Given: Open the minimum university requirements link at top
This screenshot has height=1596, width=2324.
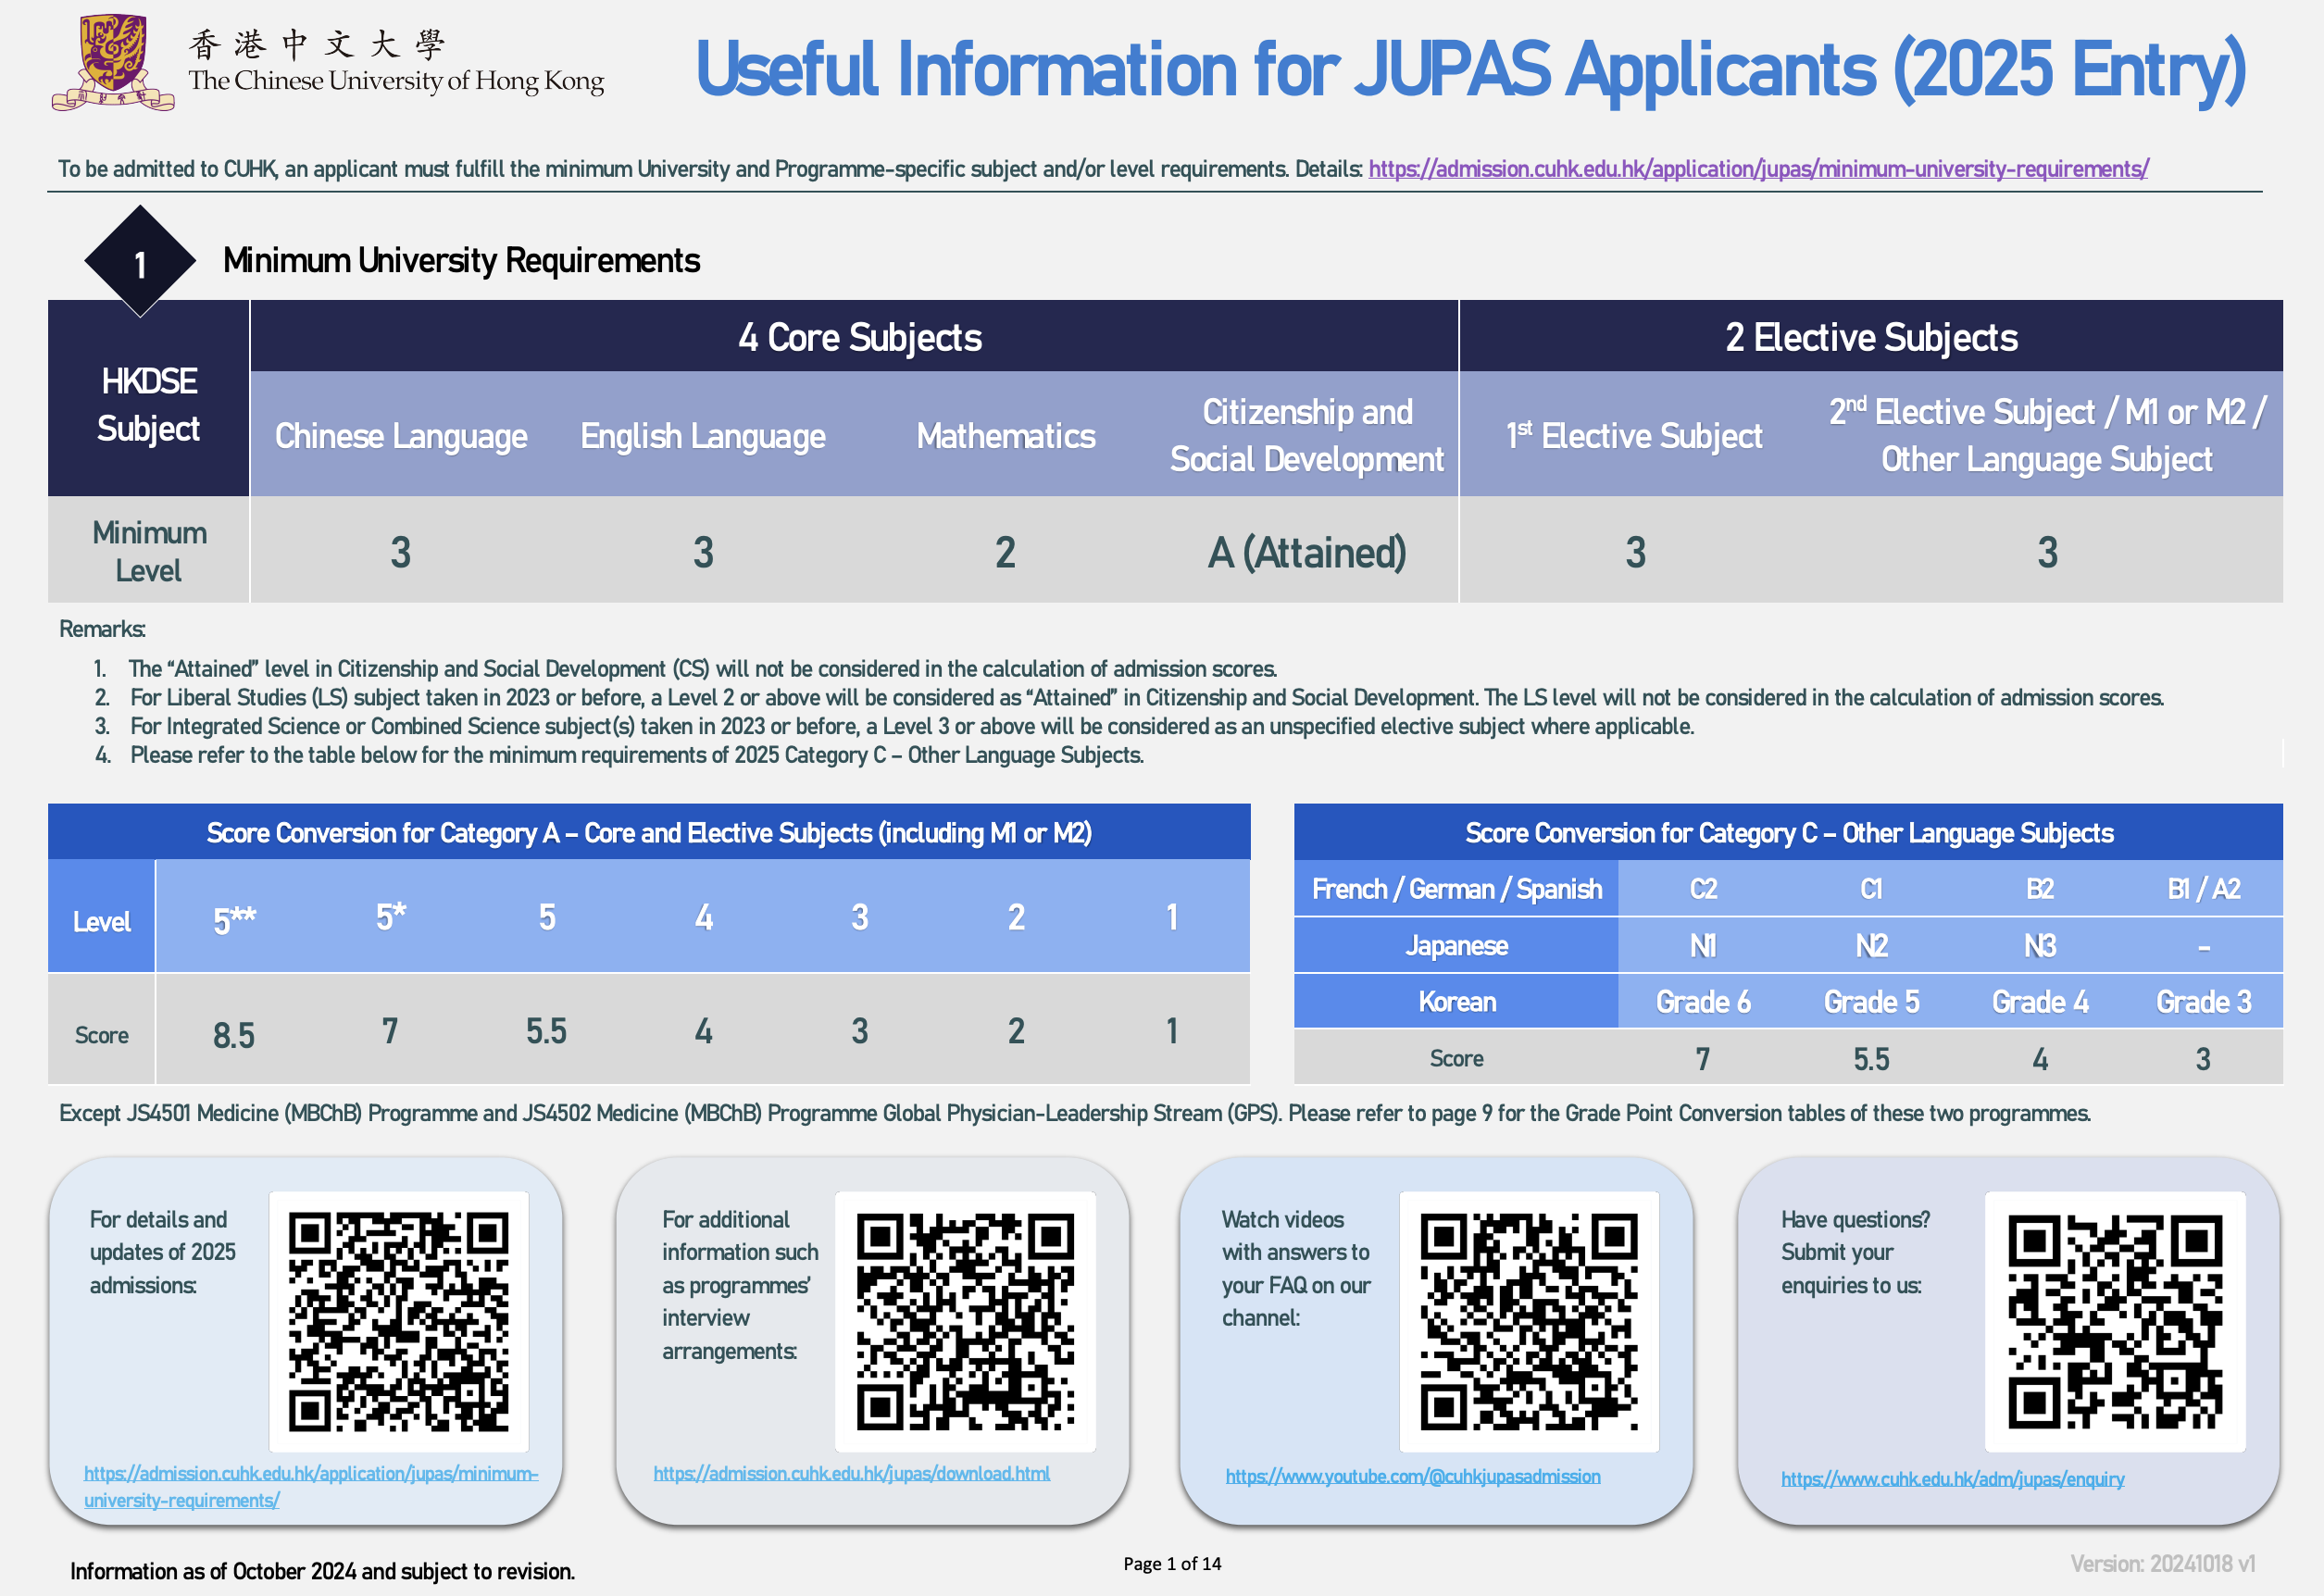Looking at the screenshot, I should (1758, 169).
